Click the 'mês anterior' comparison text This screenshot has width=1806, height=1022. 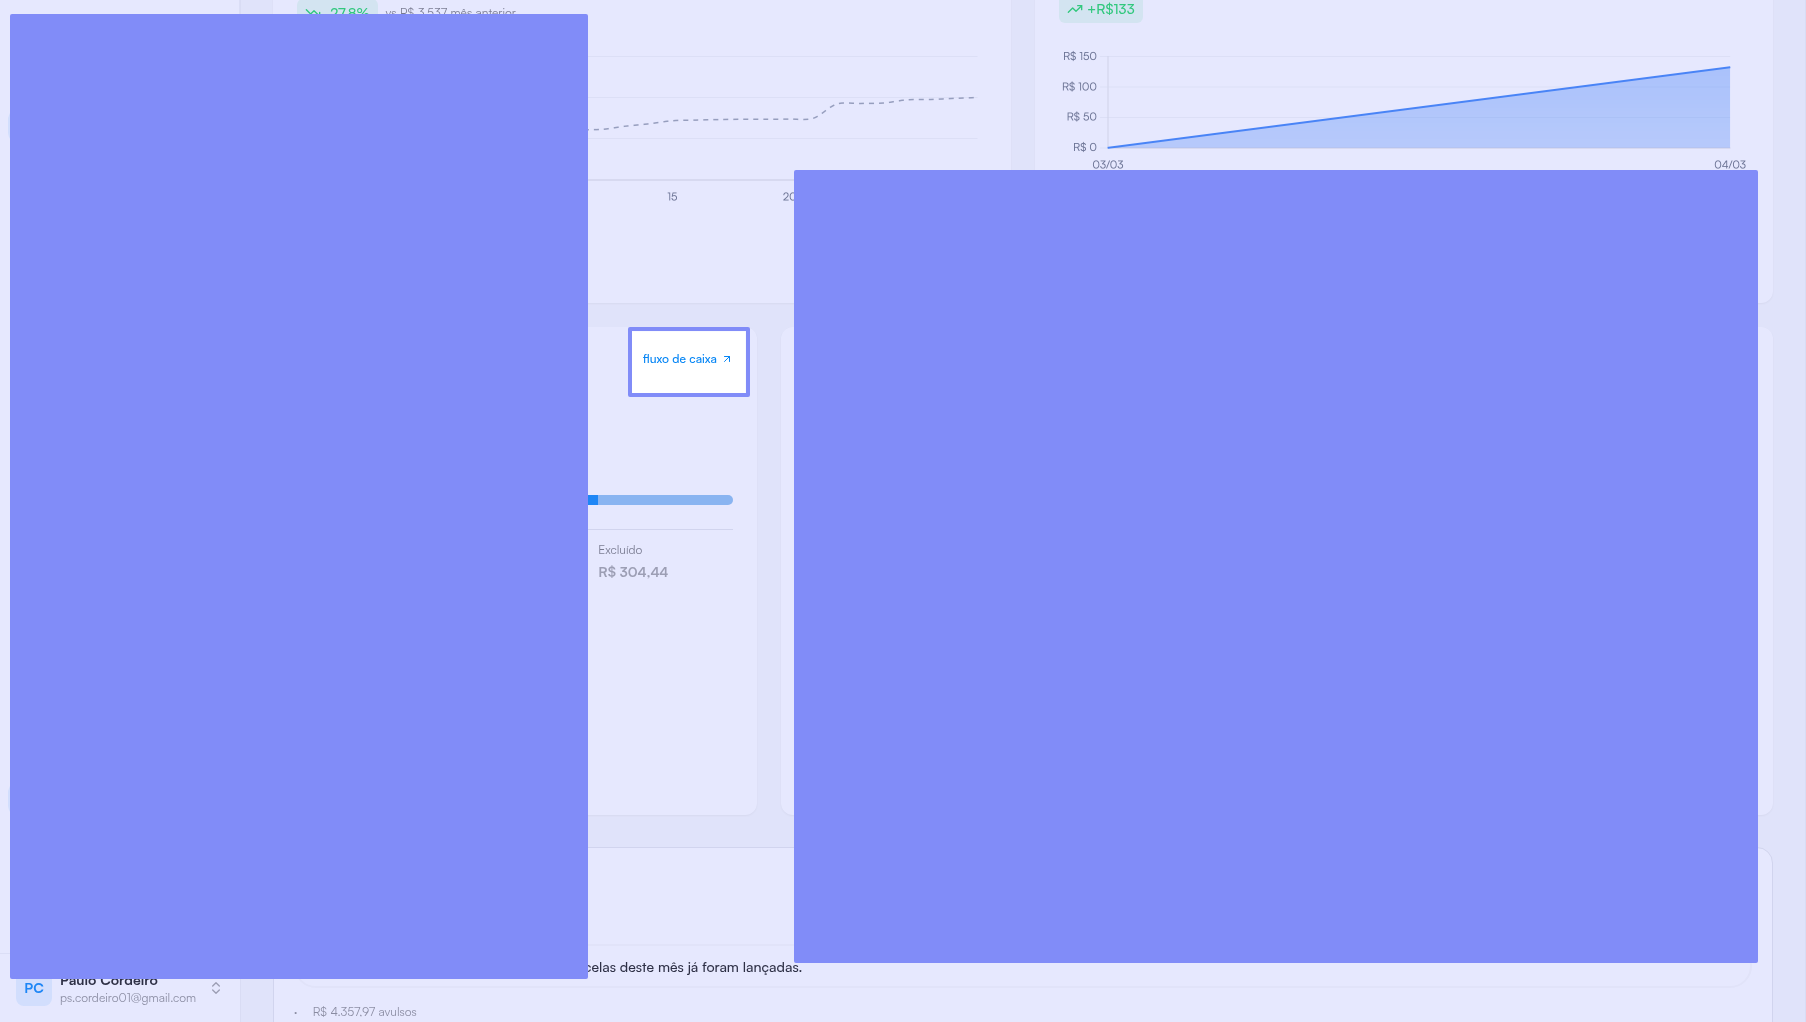[483, 13]
